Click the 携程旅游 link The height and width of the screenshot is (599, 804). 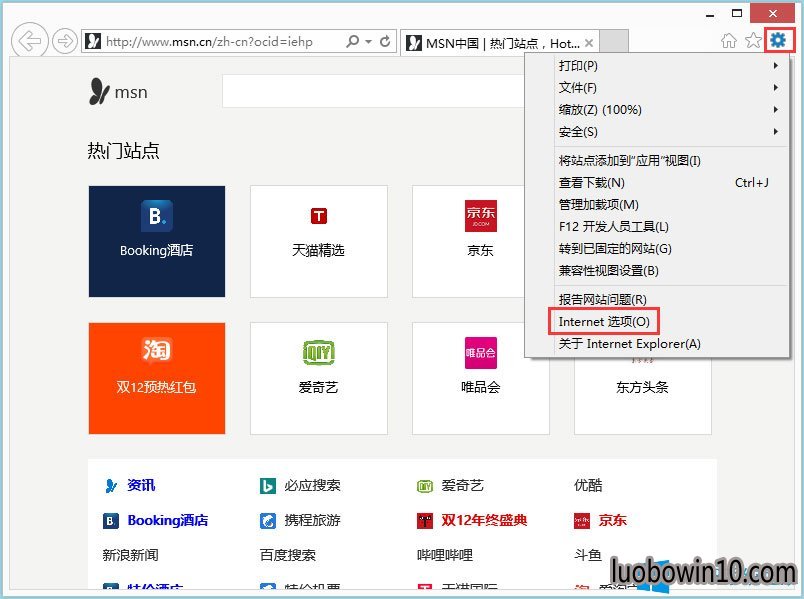[x=312, y=521]
